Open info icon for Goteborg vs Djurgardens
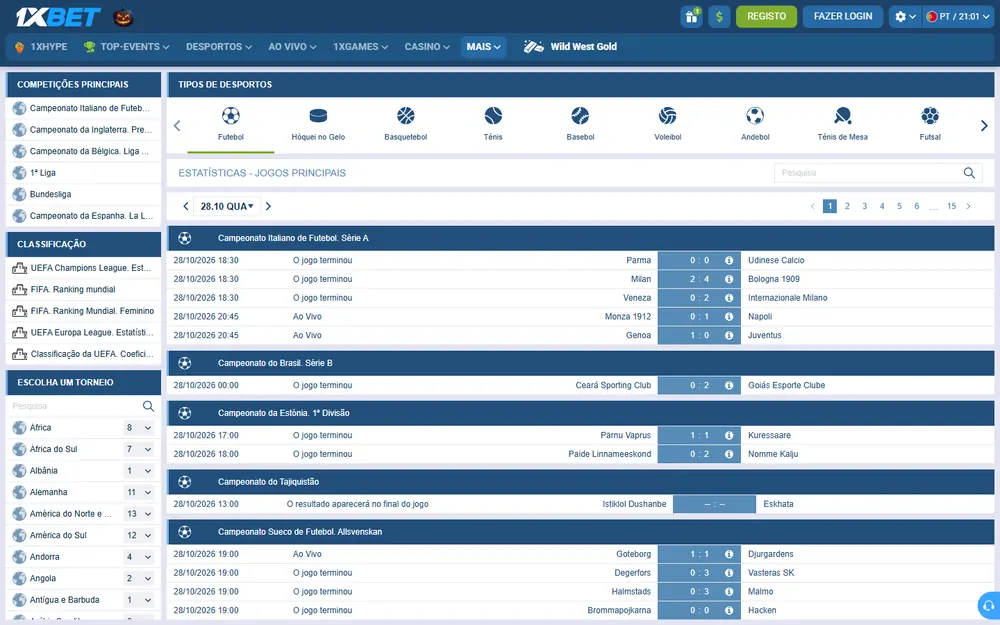 click(x=728, y=554)
